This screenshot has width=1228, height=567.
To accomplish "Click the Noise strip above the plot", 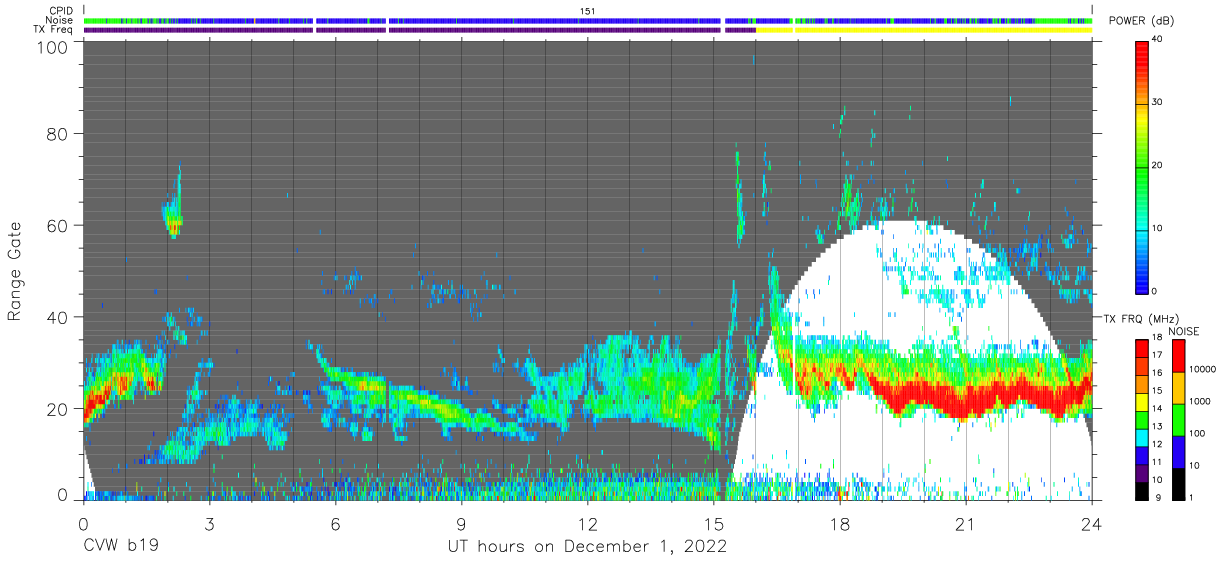I will [x=588, y=20].
